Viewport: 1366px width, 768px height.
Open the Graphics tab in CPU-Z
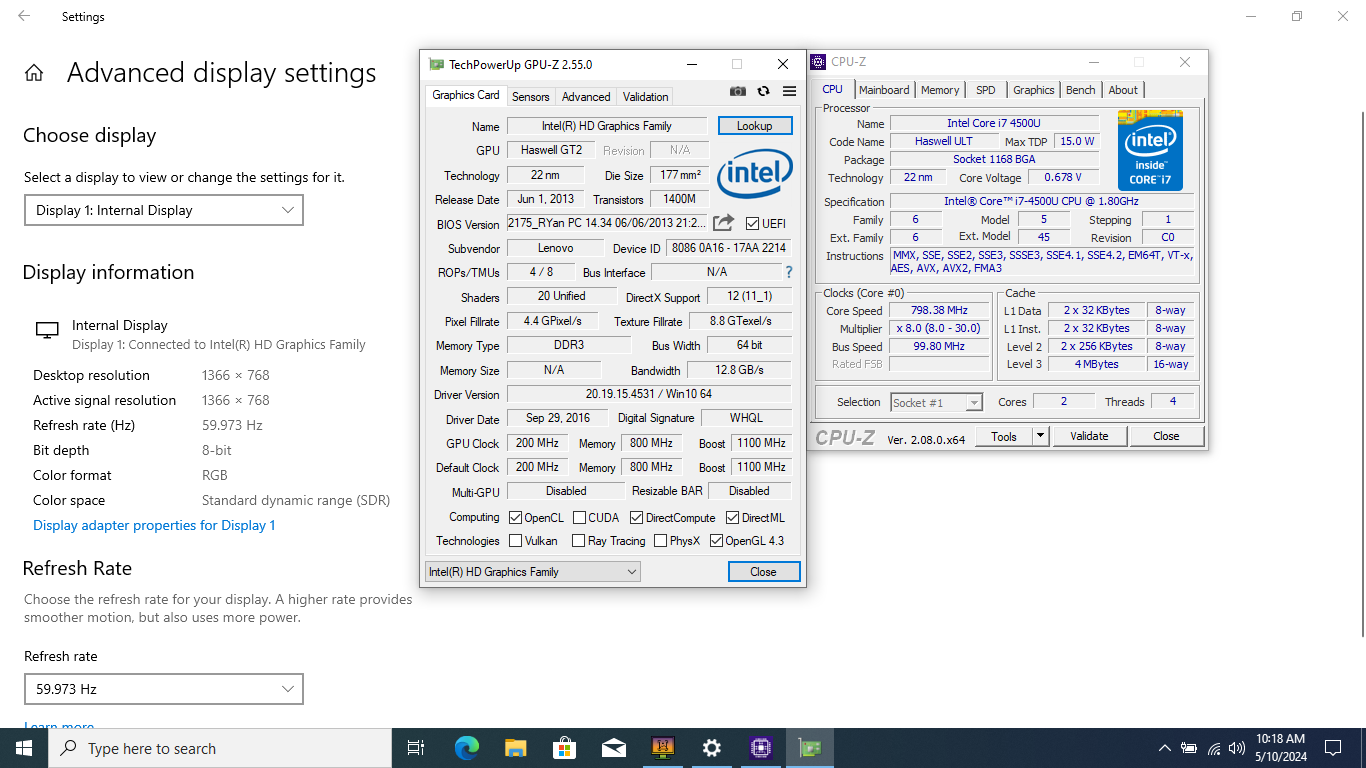tap(1034, 90)
